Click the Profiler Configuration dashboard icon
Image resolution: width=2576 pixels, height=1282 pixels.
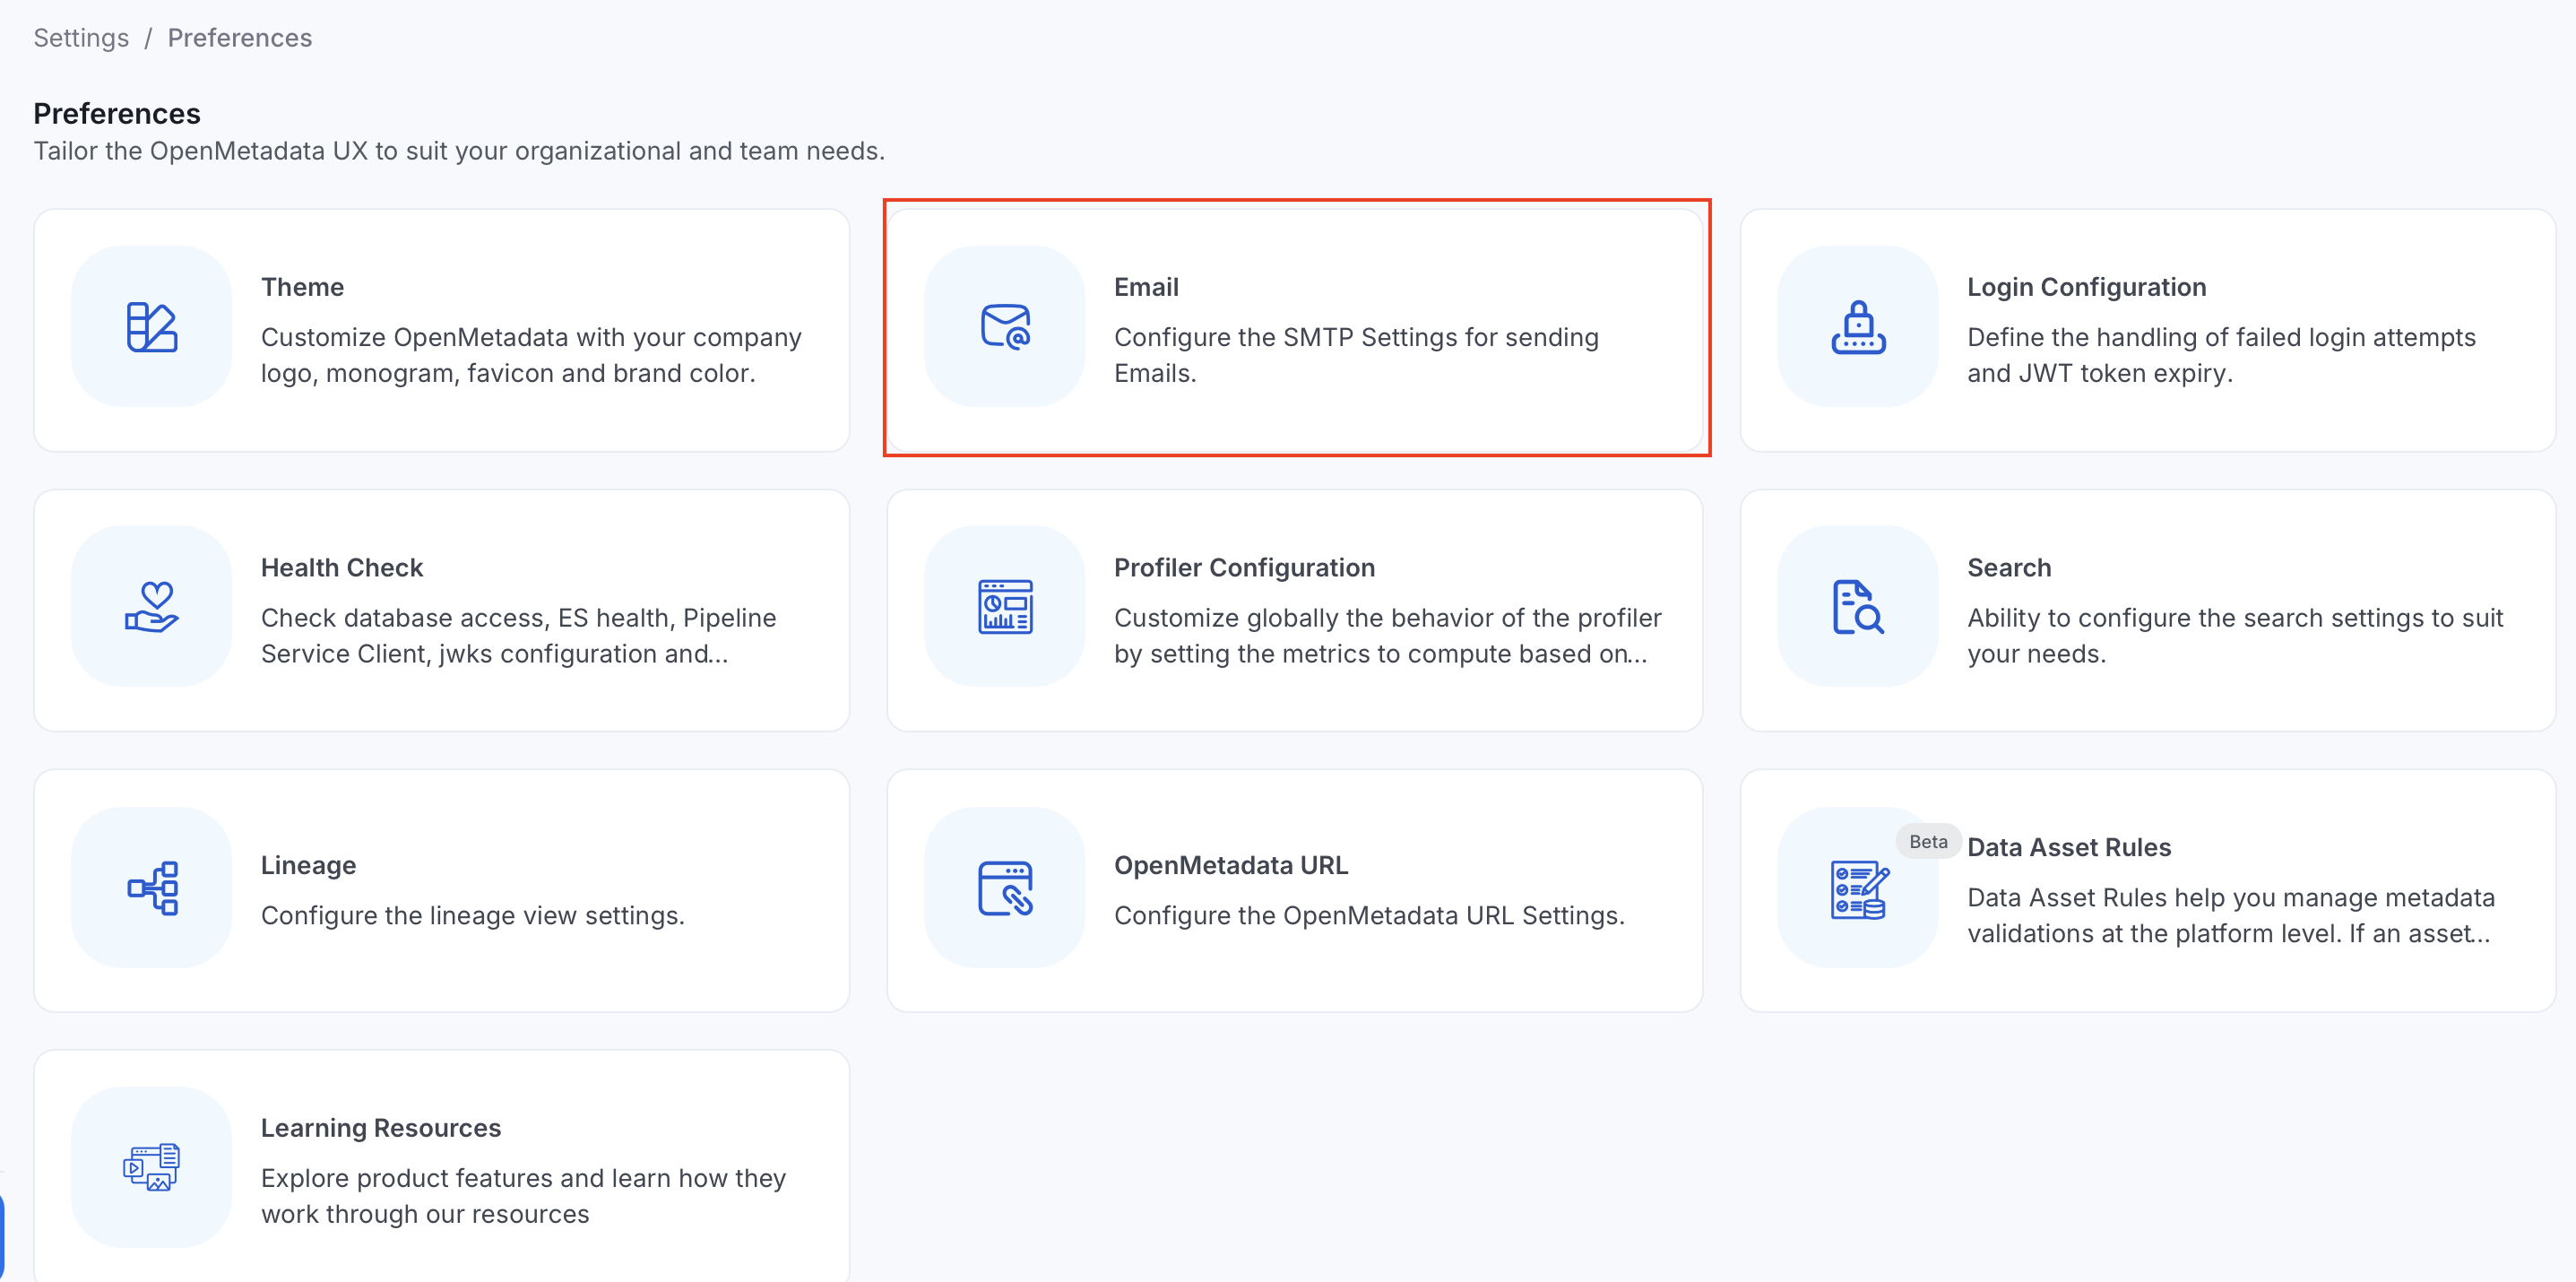pos(1005,607)
